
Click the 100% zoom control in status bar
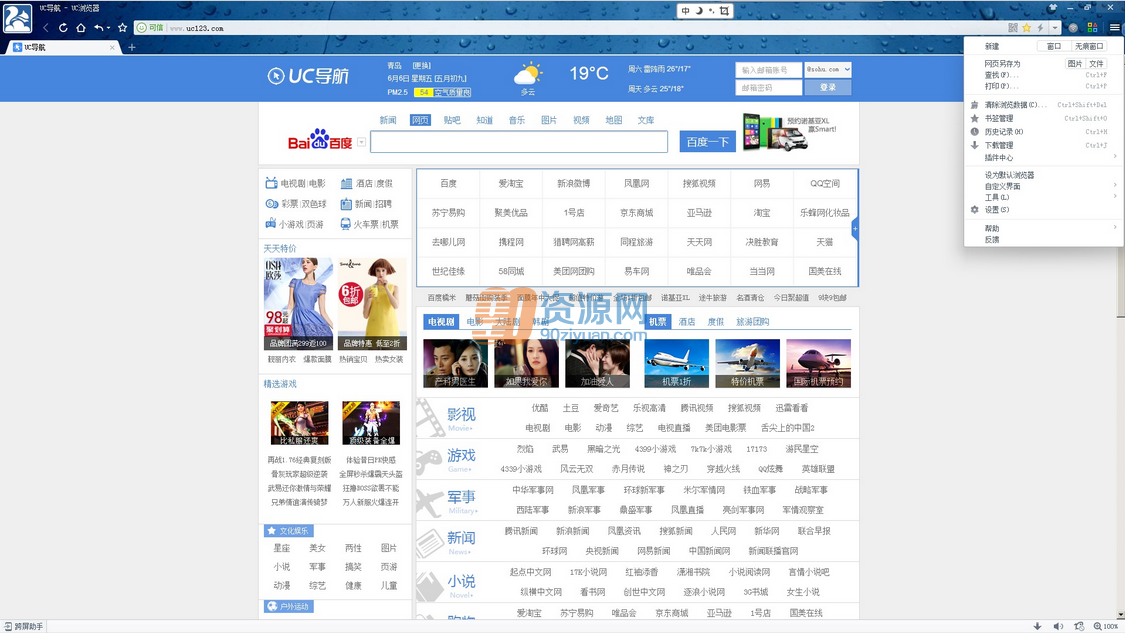point(1106,627)
